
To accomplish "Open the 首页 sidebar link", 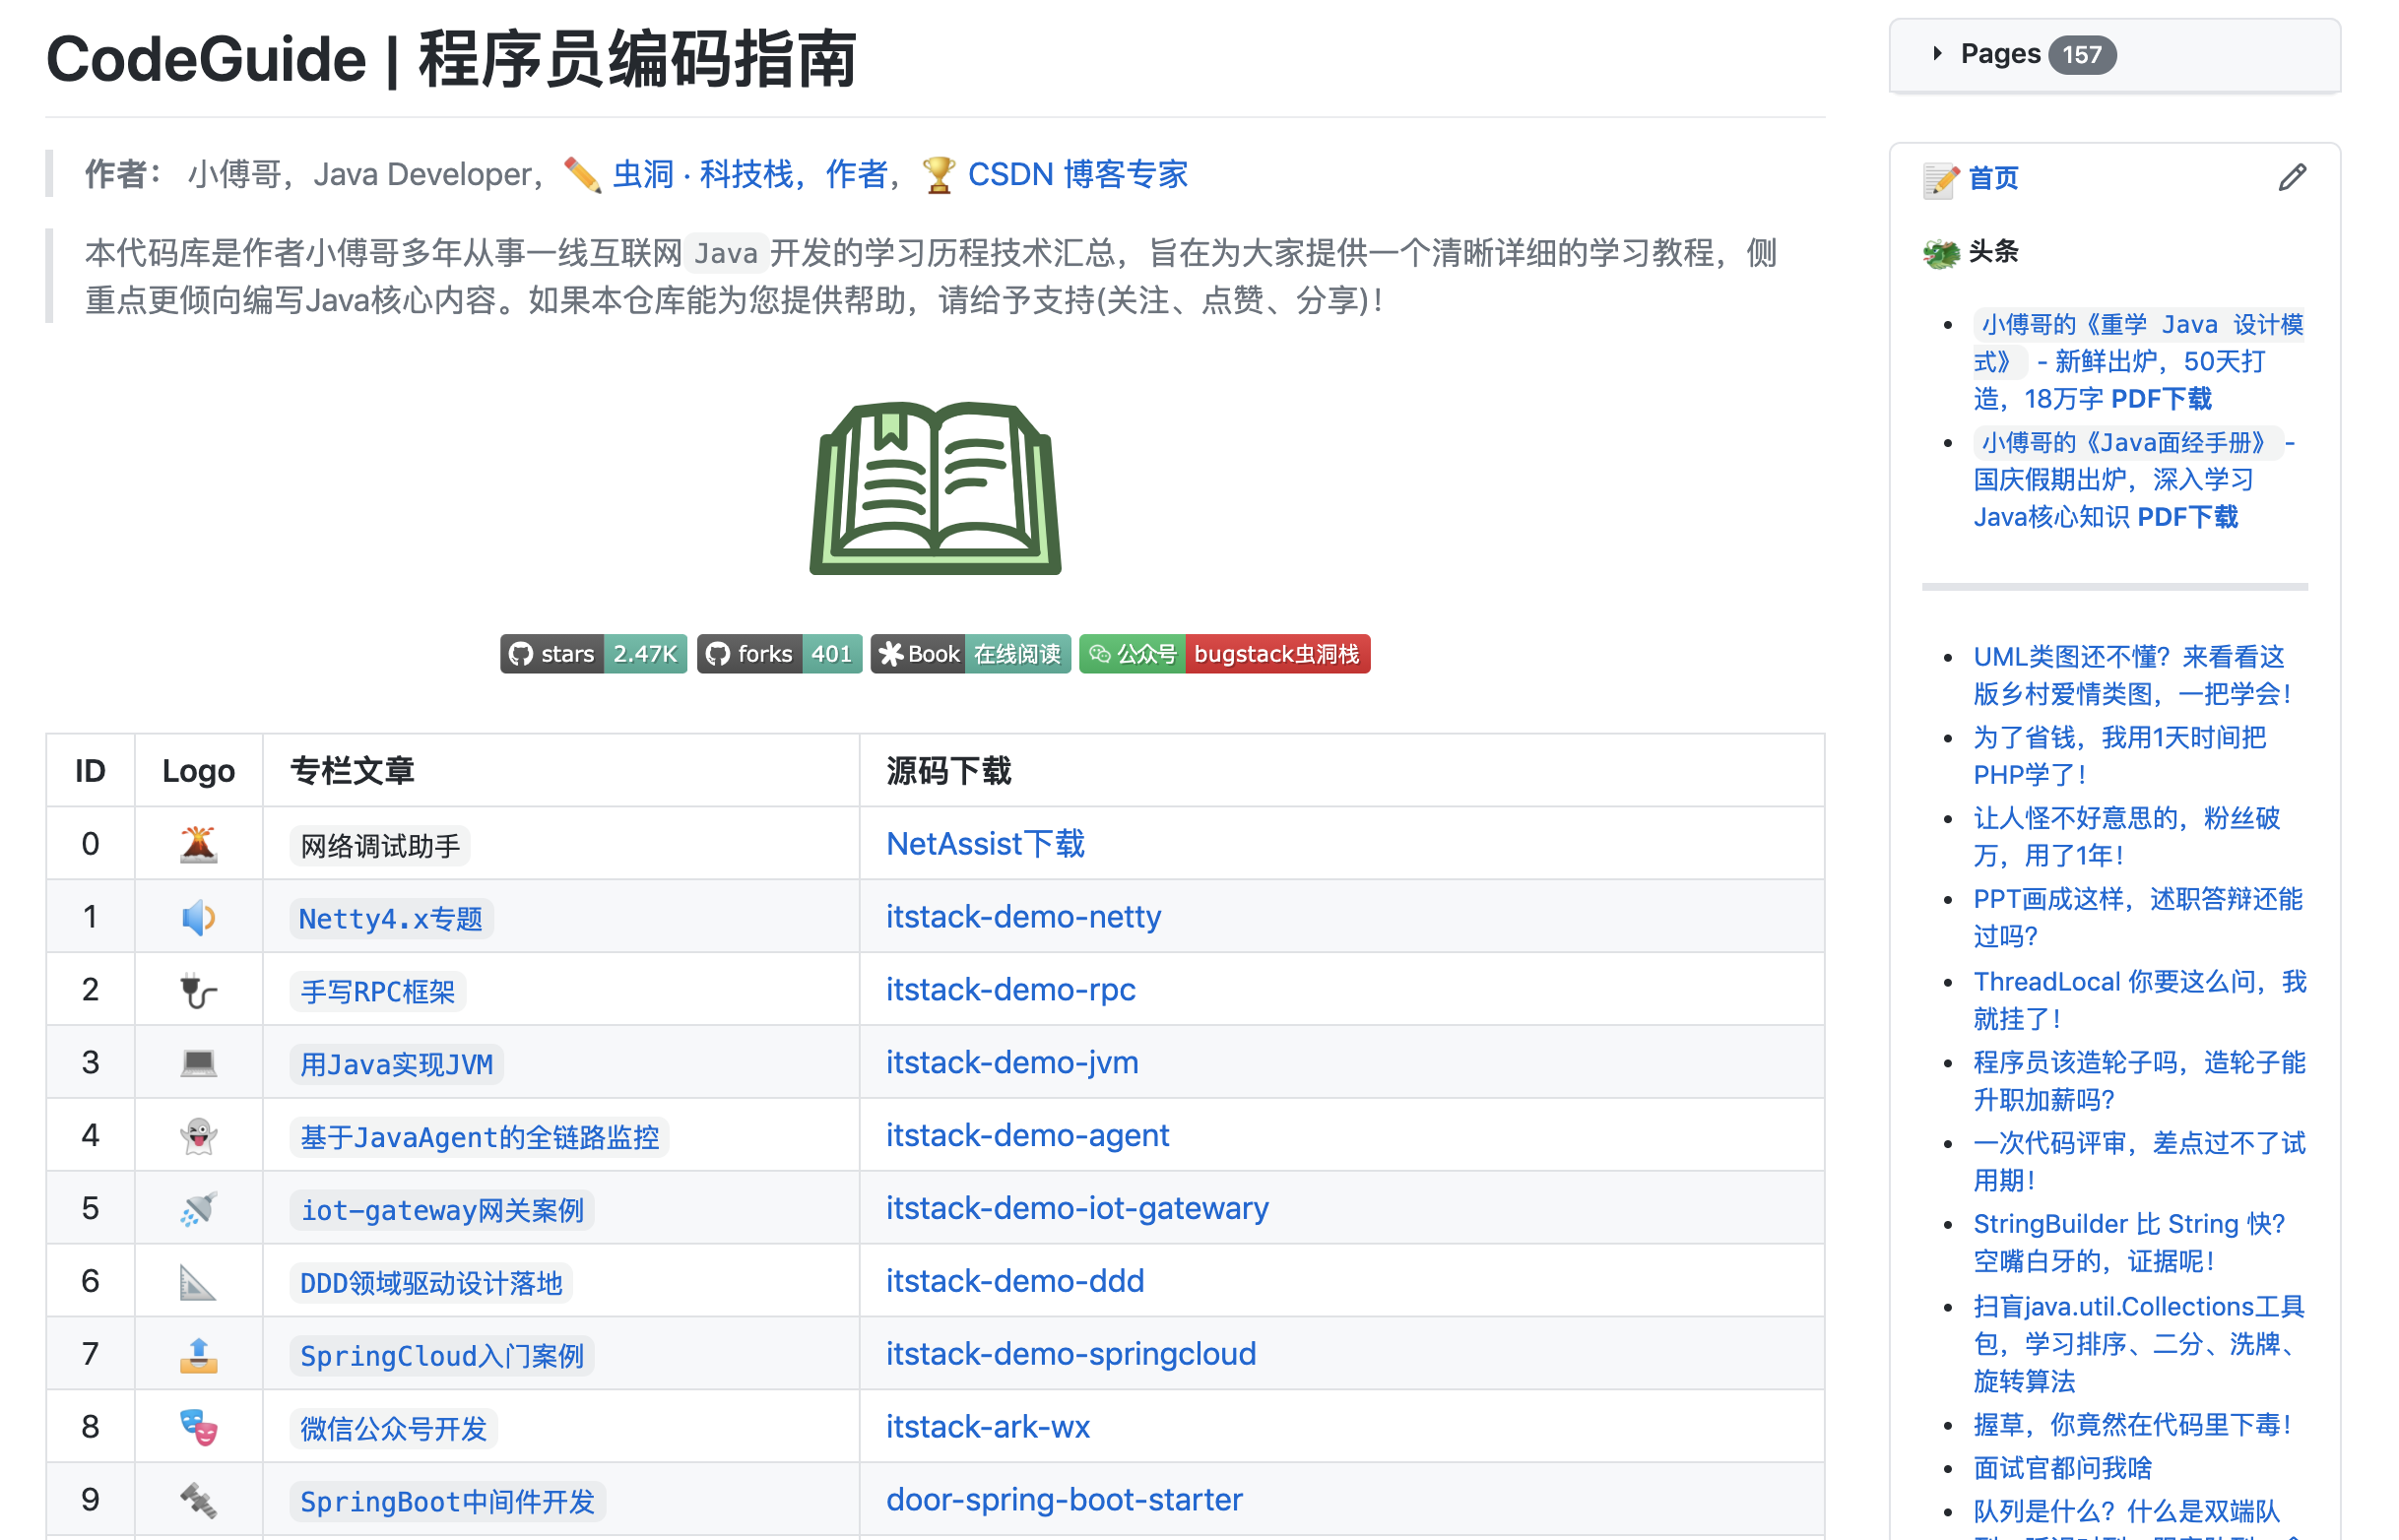I will pyautogui.click(x=1993, y=178).
